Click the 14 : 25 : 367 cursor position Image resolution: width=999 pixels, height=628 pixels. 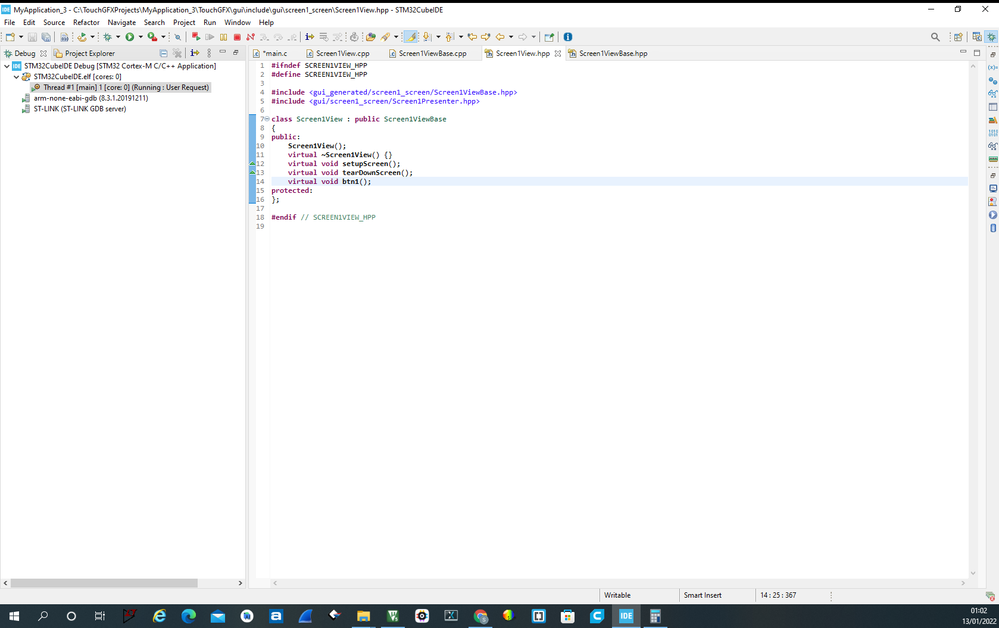pyautogui.click(x=778, y=595)
